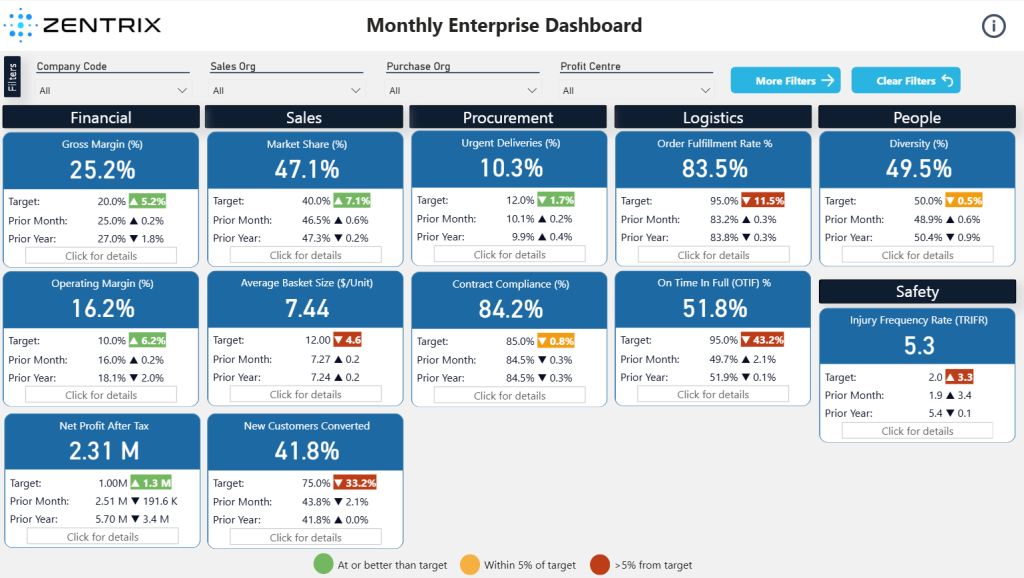Viewport: 1024px width, 578px height.
Task: Open the Profit Centre dropdown
Action: click(x=636, y=90)
